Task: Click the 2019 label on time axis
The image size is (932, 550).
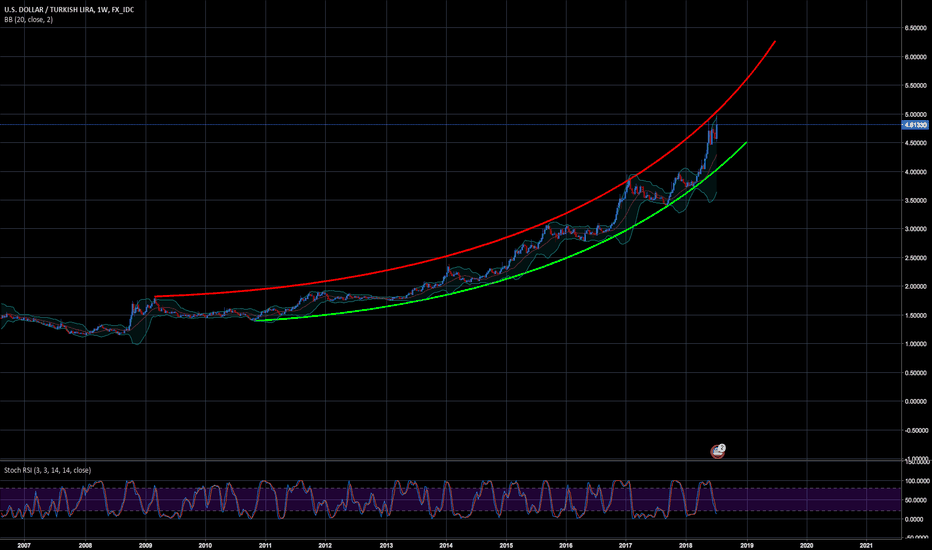Action: pos(747,545)
